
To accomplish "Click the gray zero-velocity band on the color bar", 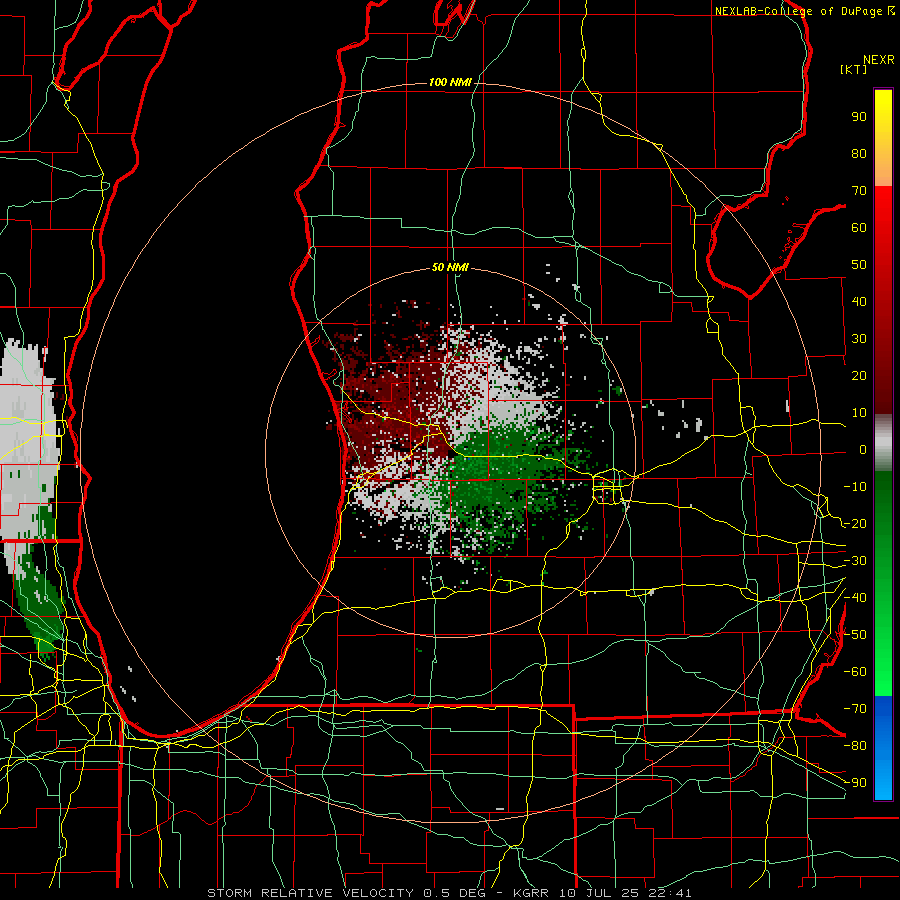I will [x=883, y=443].
